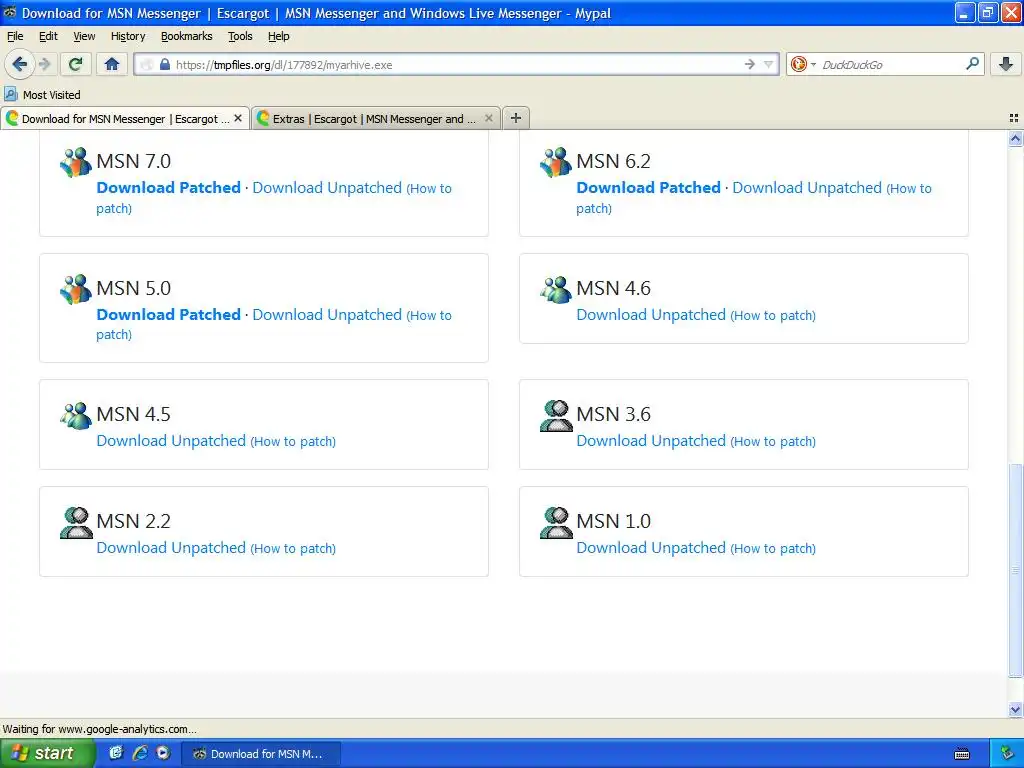The width and height of the screenshot is (1024, 768).
Task: Click the MSN 1.0 gray person icon
Action: 556,522
